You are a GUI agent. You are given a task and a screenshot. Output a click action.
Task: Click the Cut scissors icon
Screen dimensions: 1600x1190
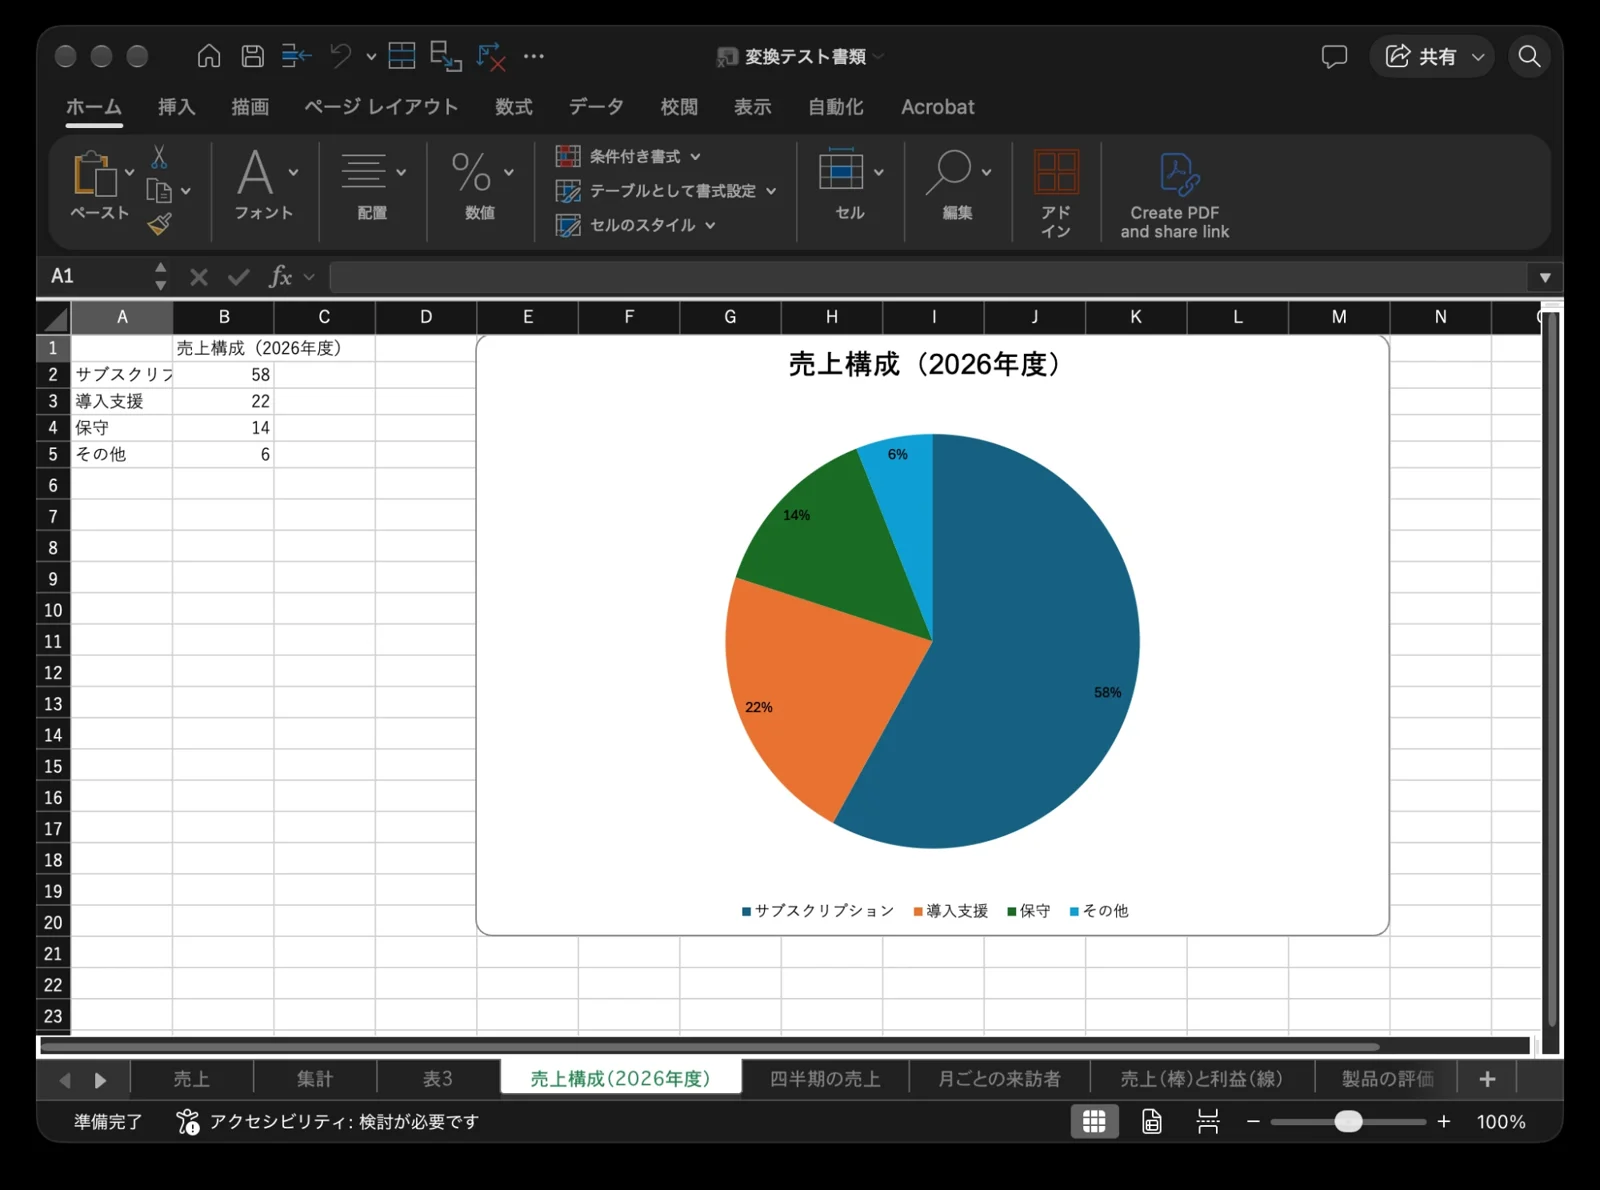click(159, 157)
